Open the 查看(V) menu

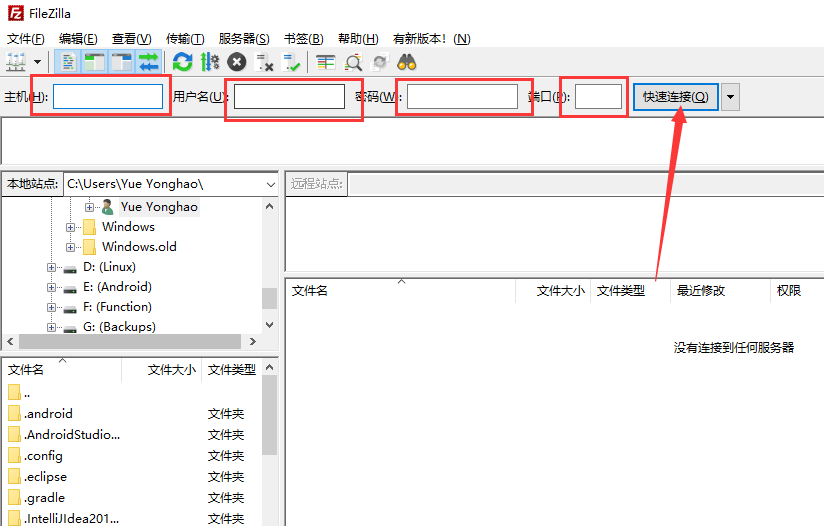(x=131, y=39)
